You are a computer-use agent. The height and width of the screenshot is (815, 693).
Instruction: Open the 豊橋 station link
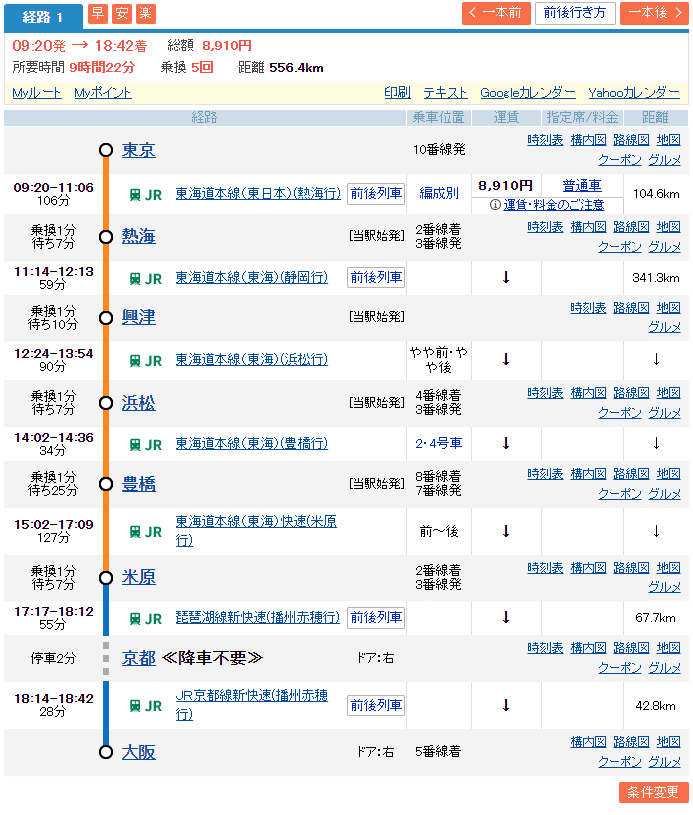coord(138,484)
